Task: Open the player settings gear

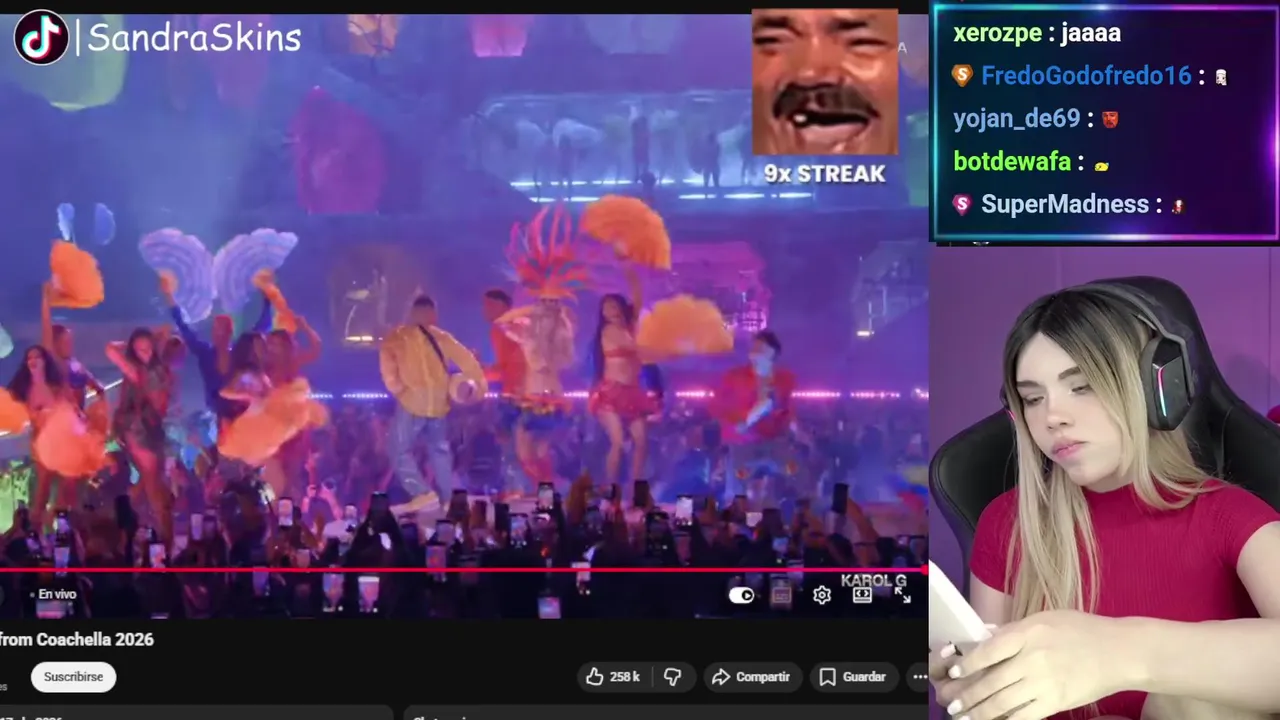Action: (x=822, y=595)
